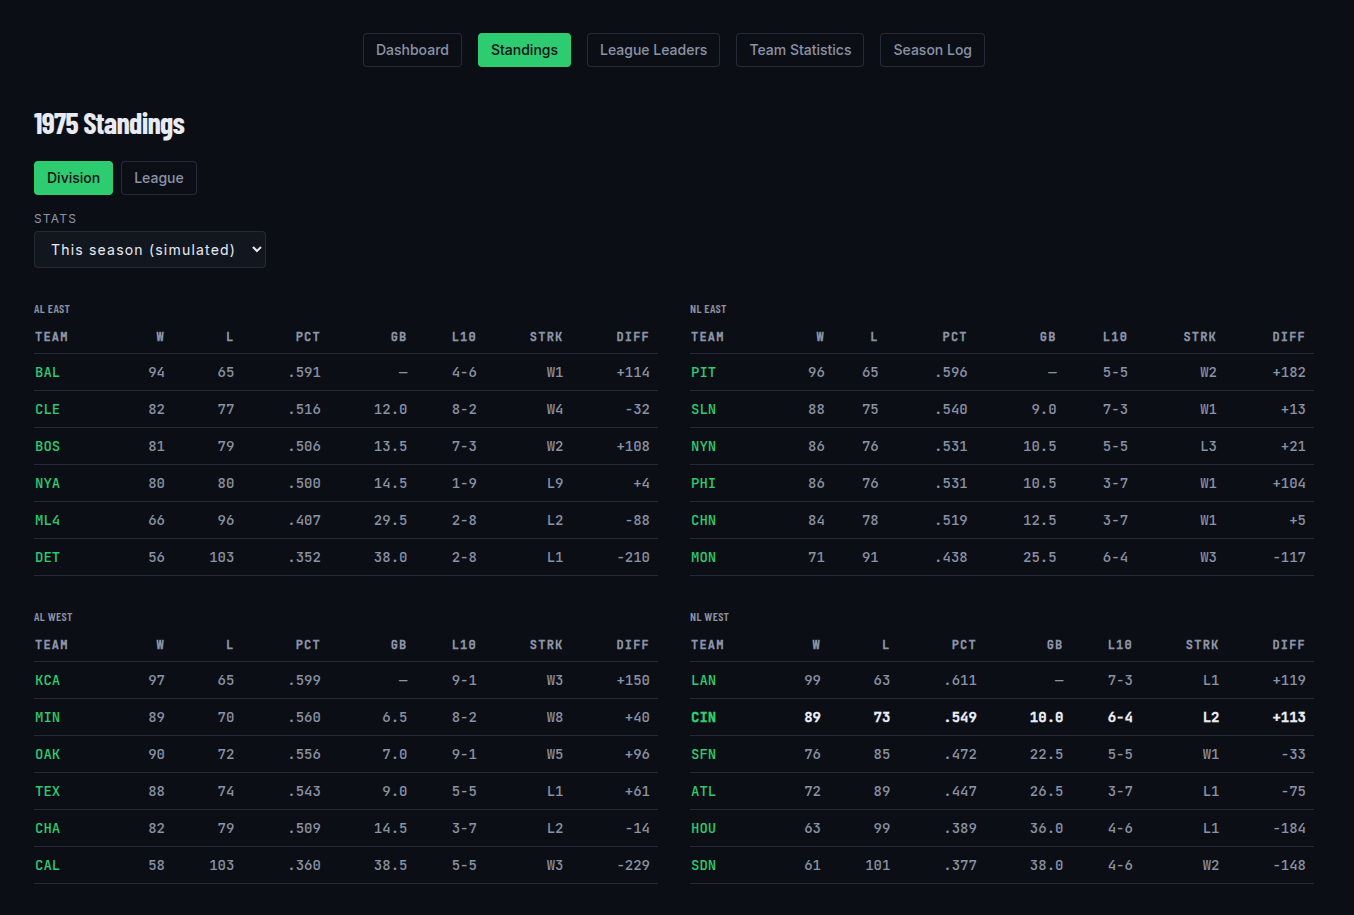Click SLN team link
This screenshot has width=1354, height=915.
pyautogui.click(x=703, y=409)
